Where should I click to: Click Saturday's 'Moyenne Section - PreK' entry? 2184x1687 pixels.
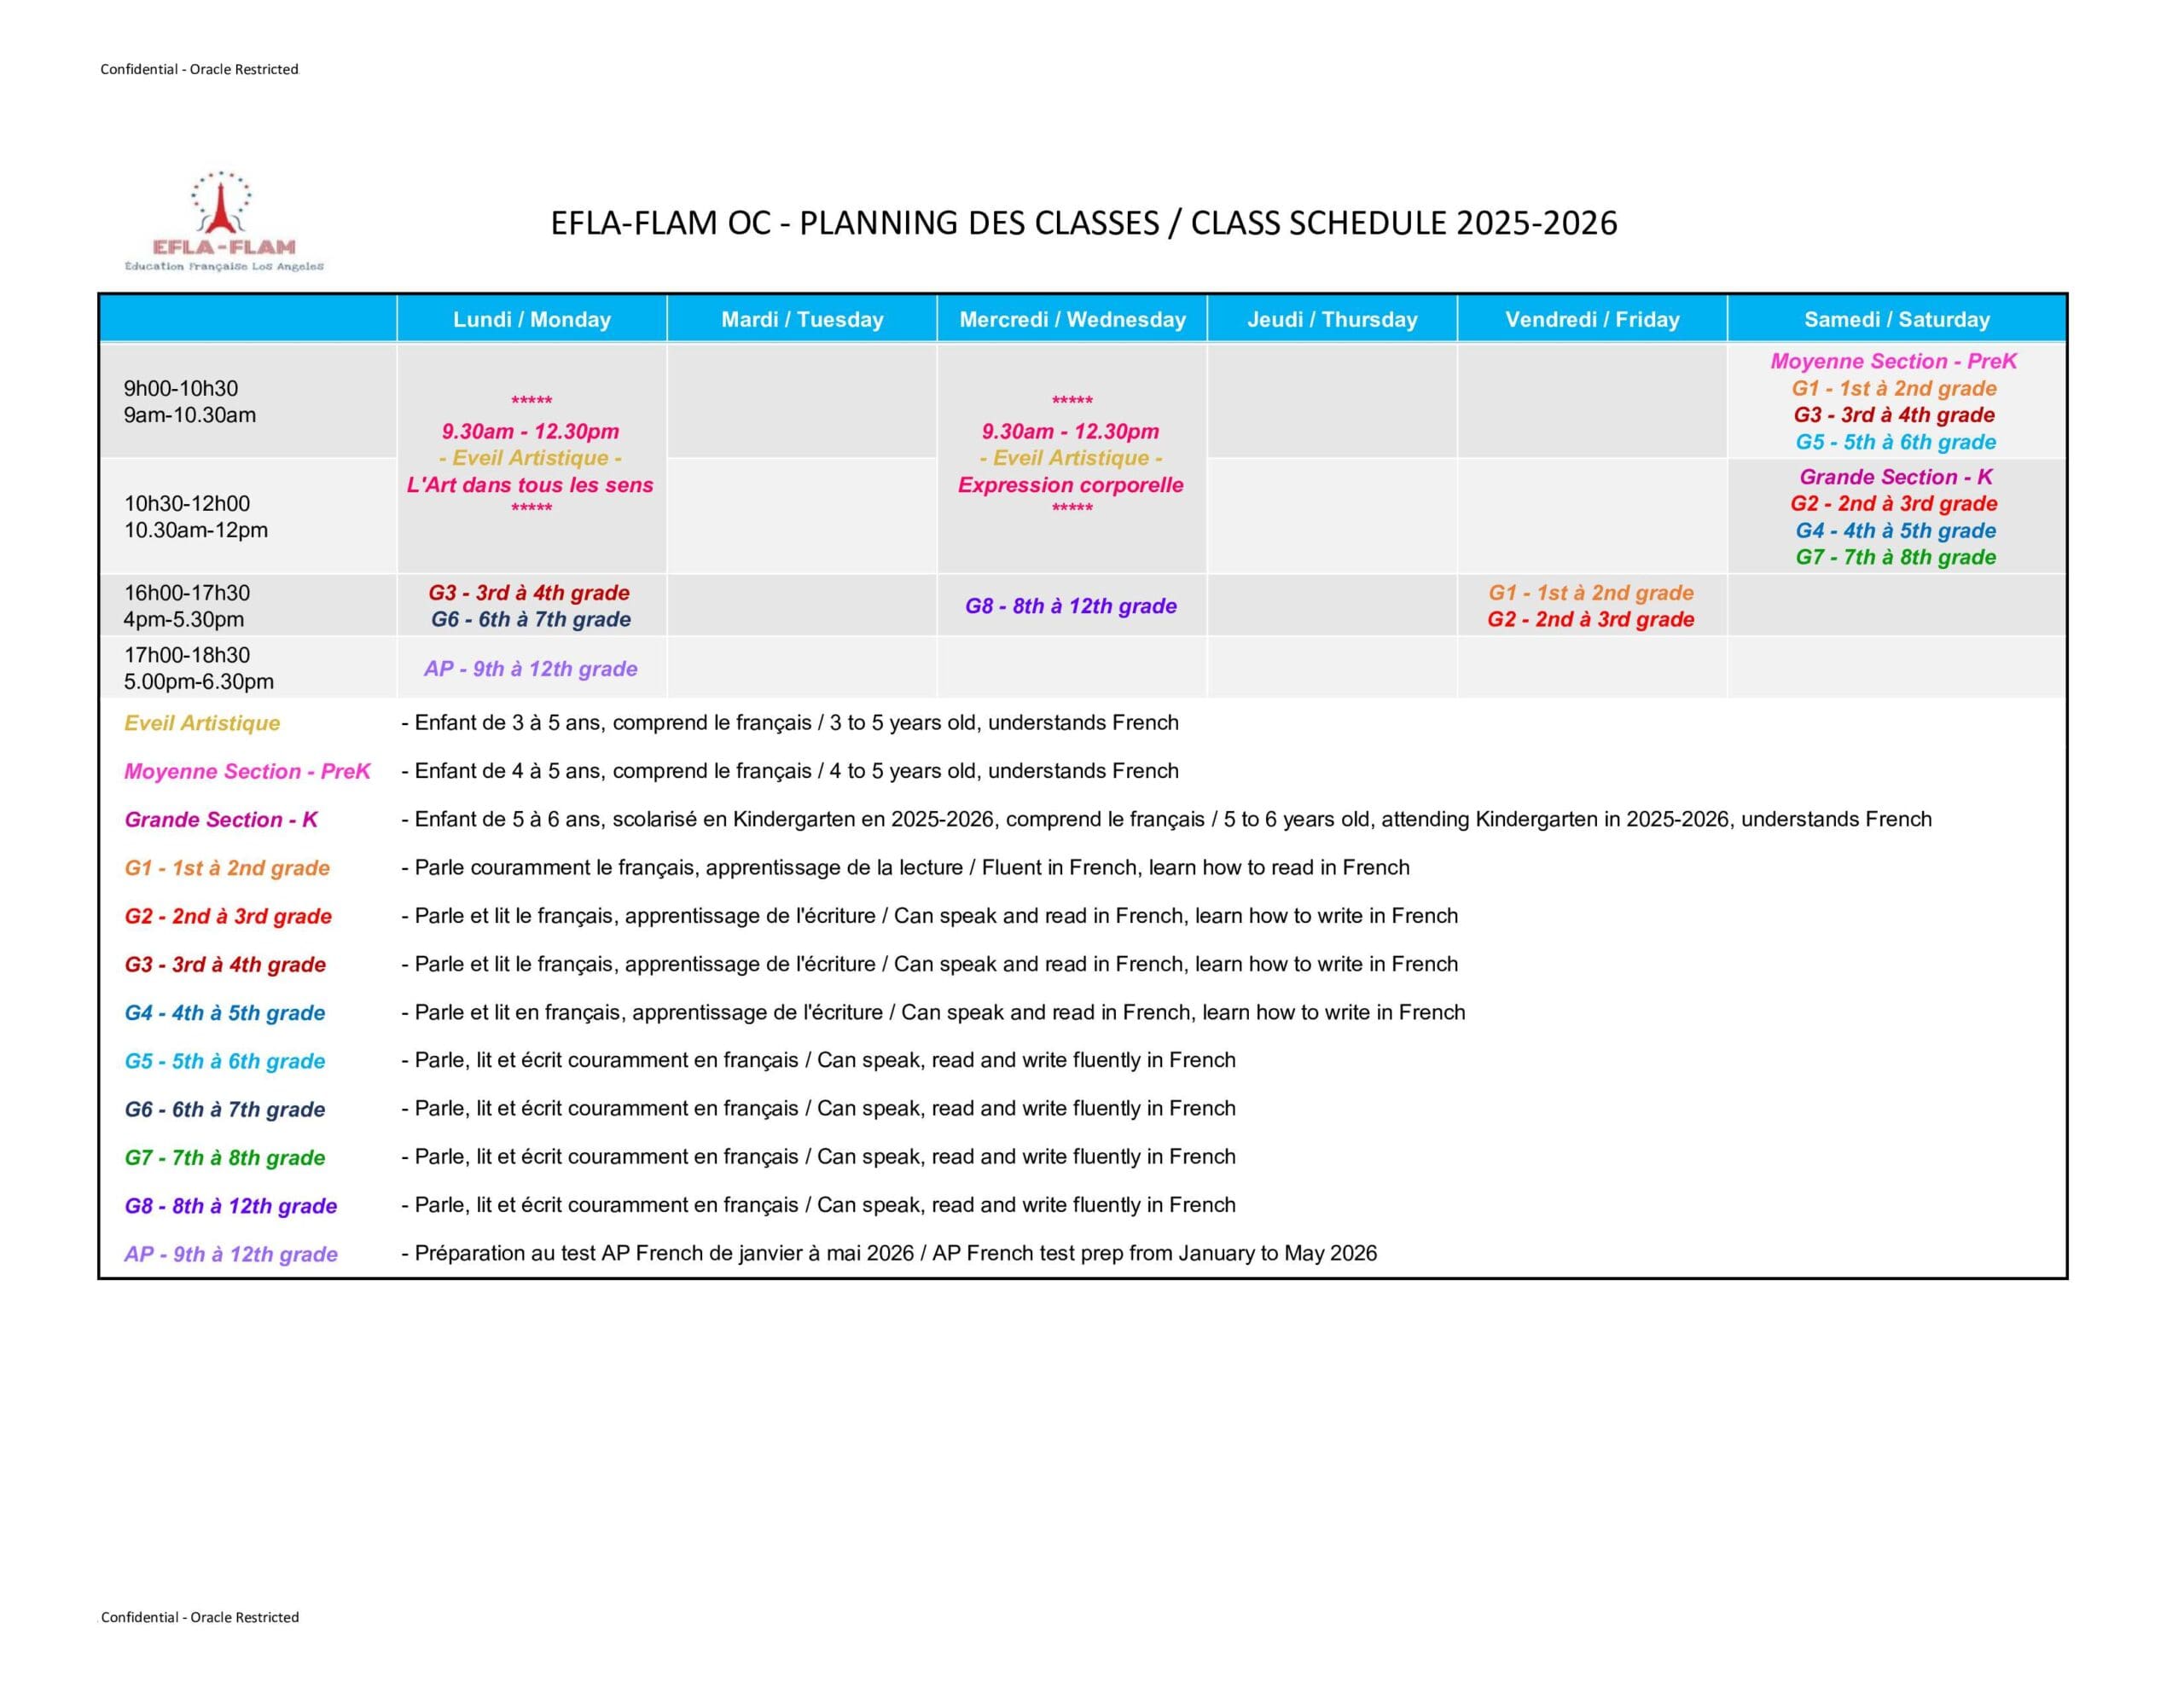coord(1894,361)
